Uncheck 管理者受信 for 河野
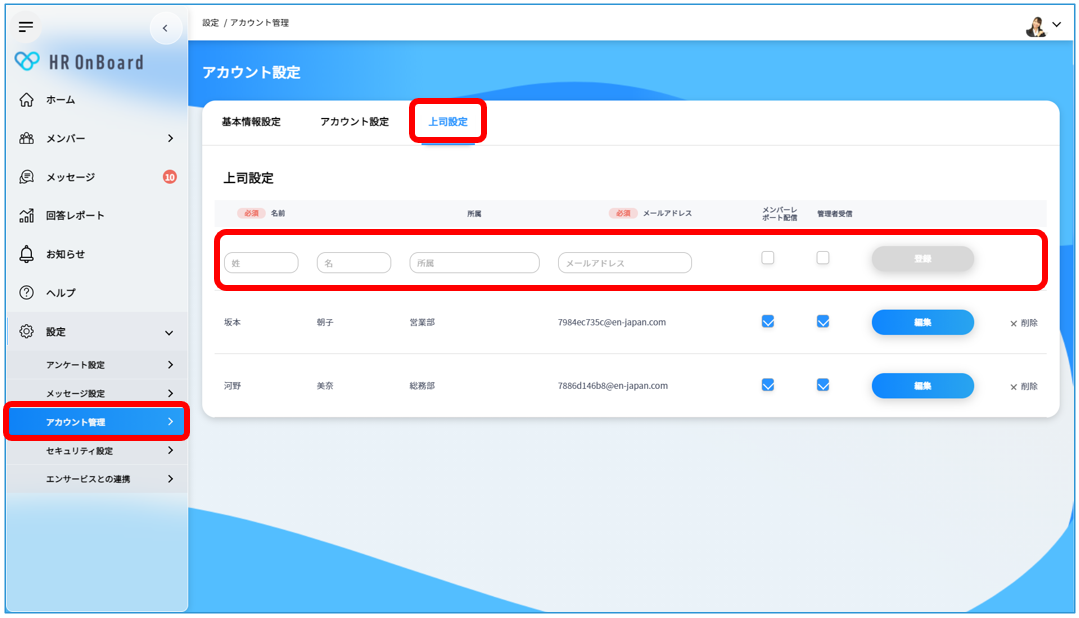1079x618 pixels. 823,385
